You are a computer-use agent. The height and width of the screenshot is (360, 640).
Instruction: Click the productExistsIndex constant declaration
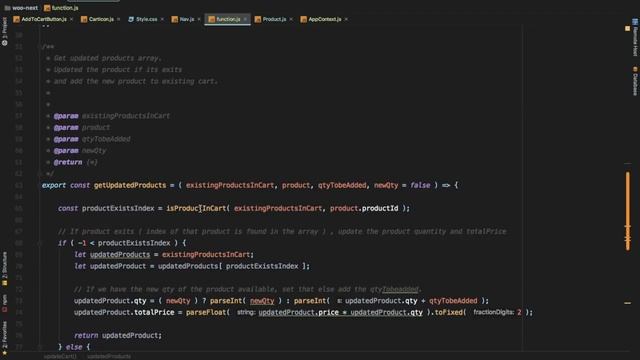[x=118, y=208]
